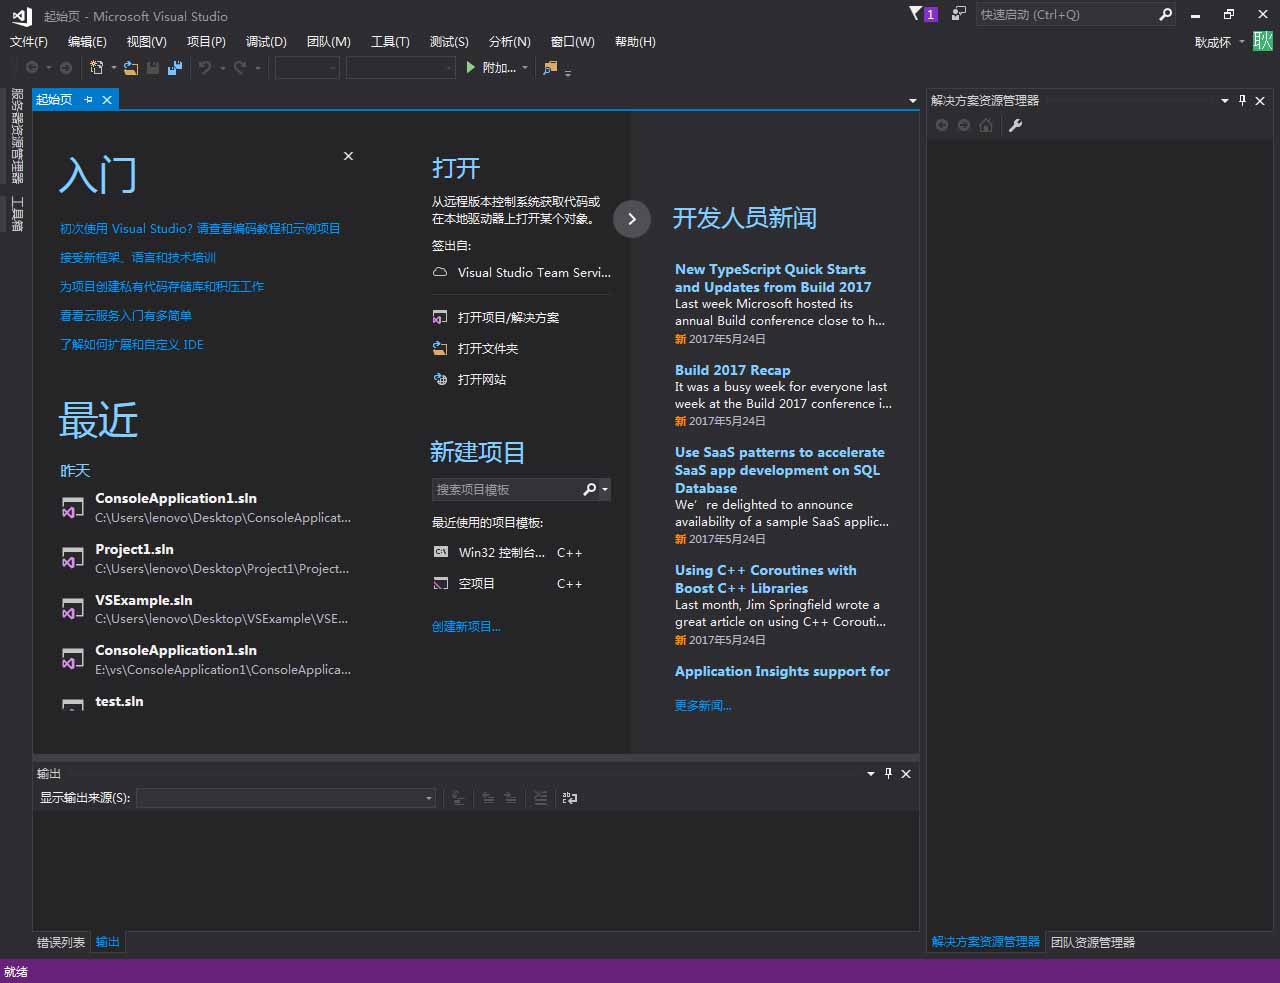The height and width of the screenshot is (983, 1280).
Task: Click the Find in Files toolbar icon
Action: [x=550, y=68]
